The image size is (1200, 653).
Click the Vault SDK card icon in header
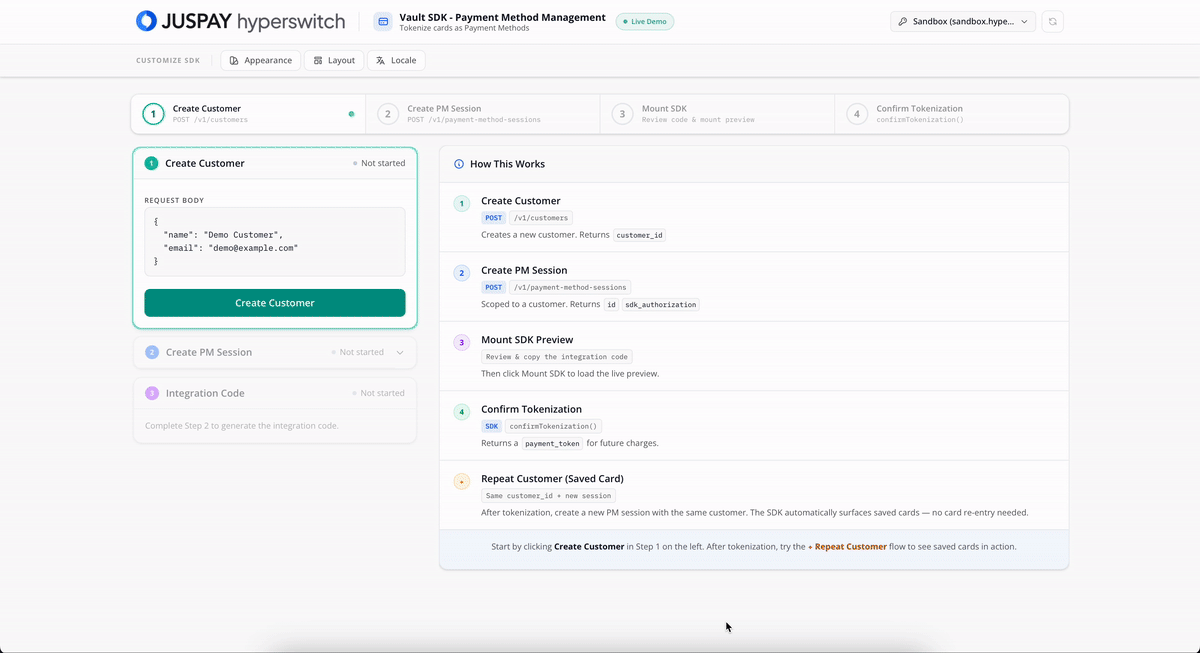(x=382, y=21)
